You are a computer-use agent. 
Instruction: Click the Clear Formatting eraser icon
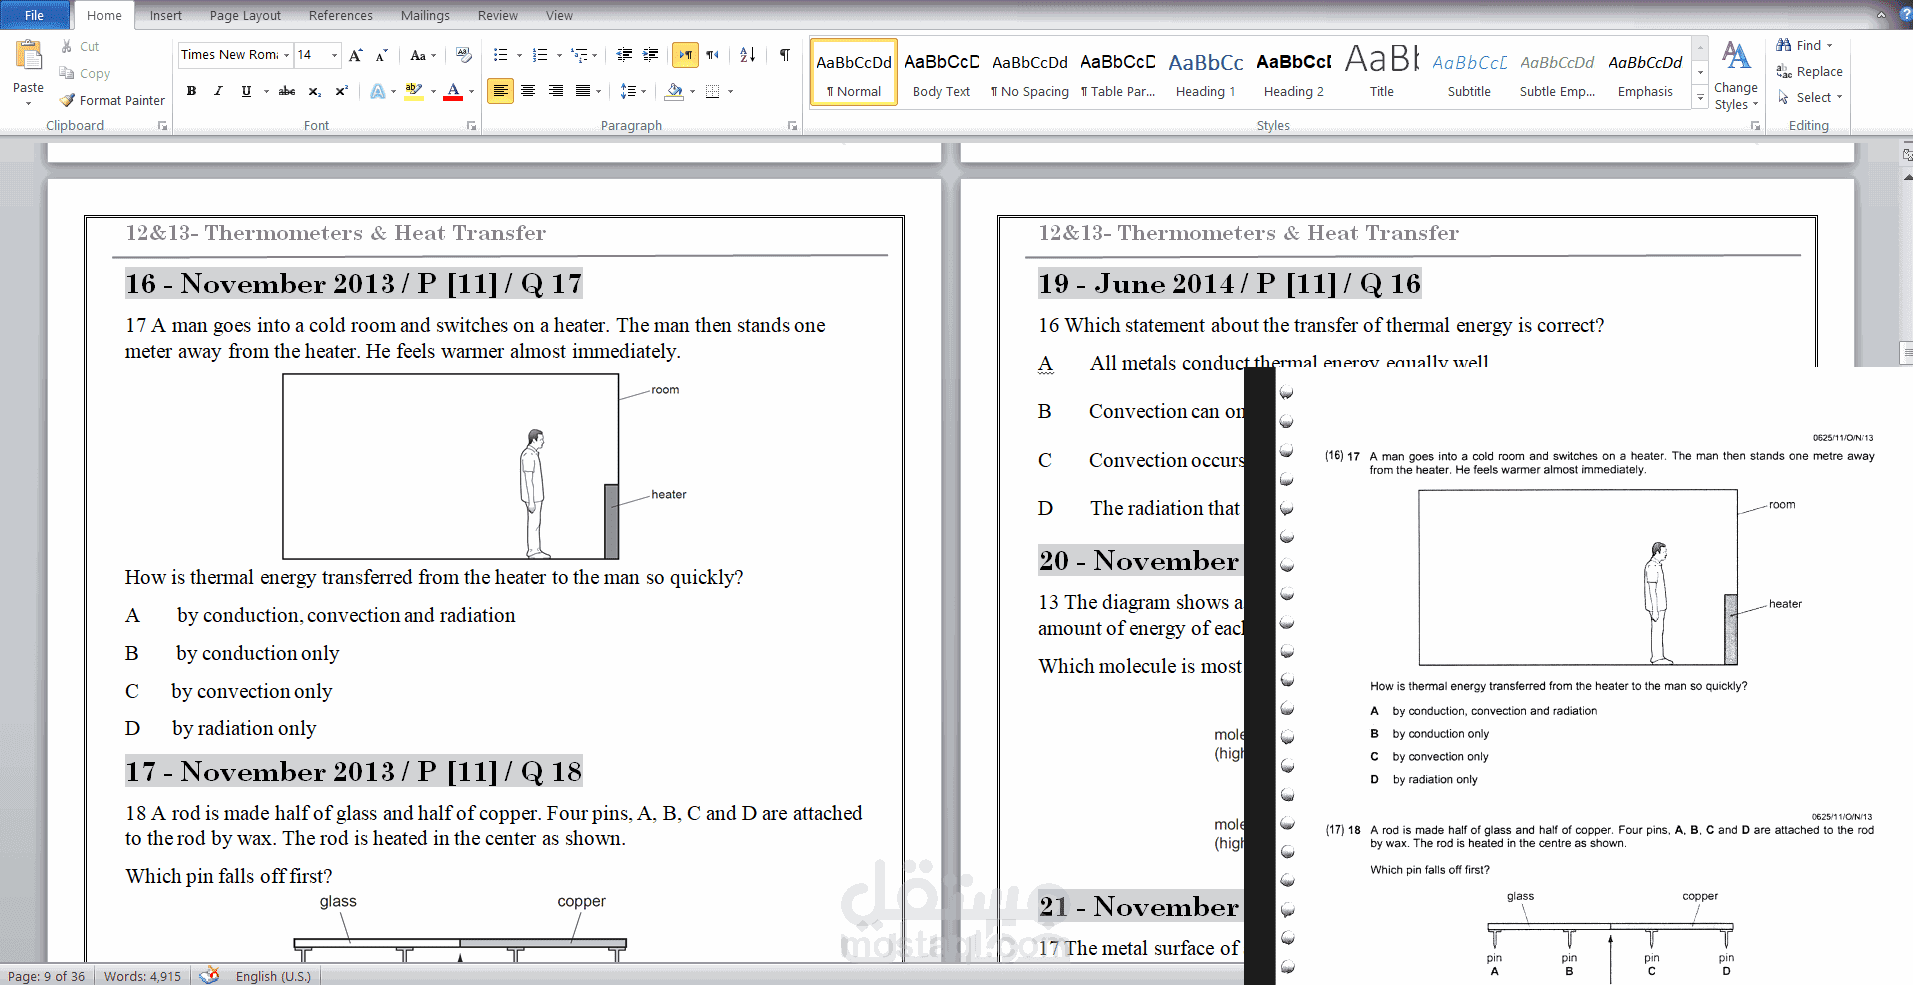463,55
